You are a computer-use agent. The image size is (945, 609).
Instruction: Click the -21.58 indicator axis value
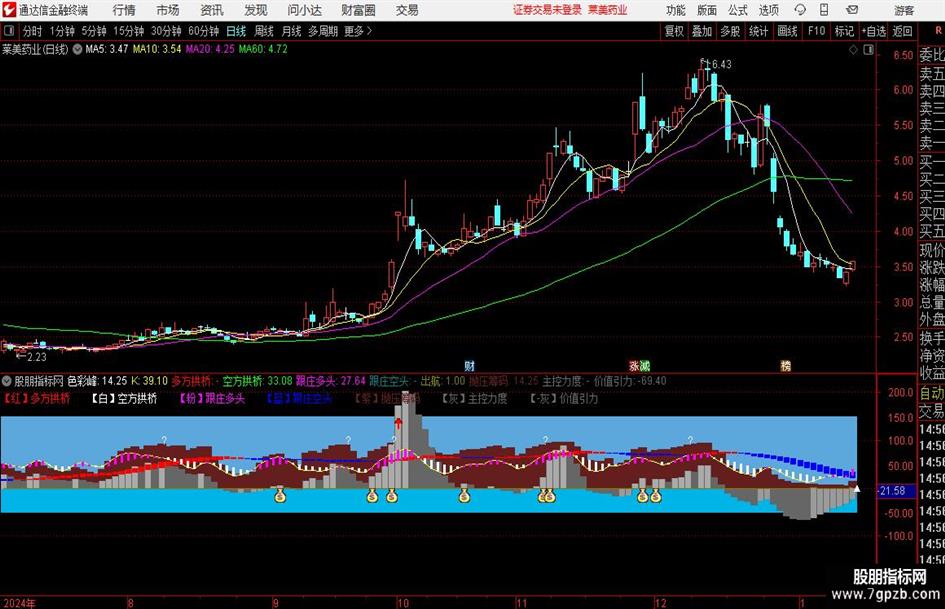[893, 491]
